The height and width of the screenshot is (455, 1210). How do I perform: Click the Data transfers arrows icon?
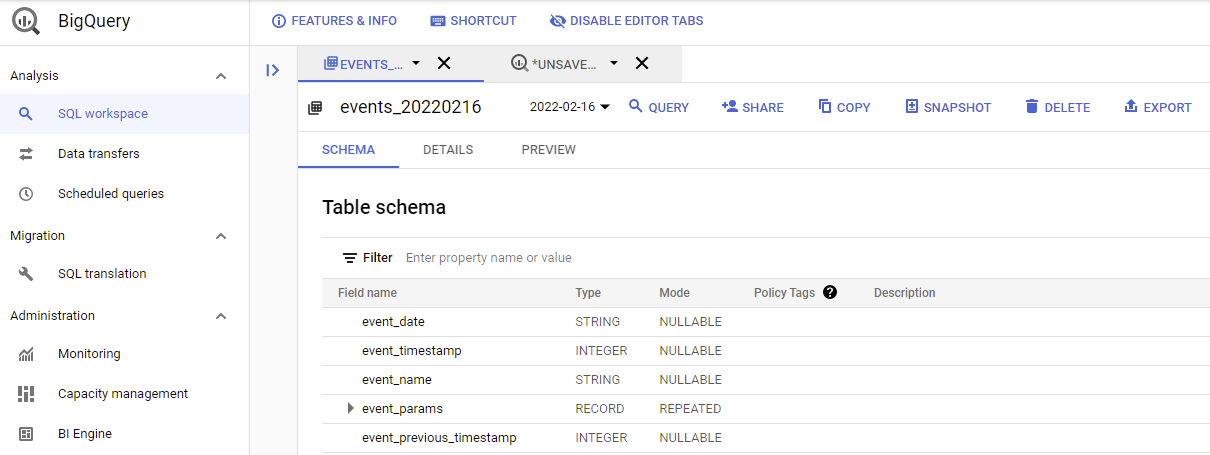pyautogui.click(x=27, y=154)
